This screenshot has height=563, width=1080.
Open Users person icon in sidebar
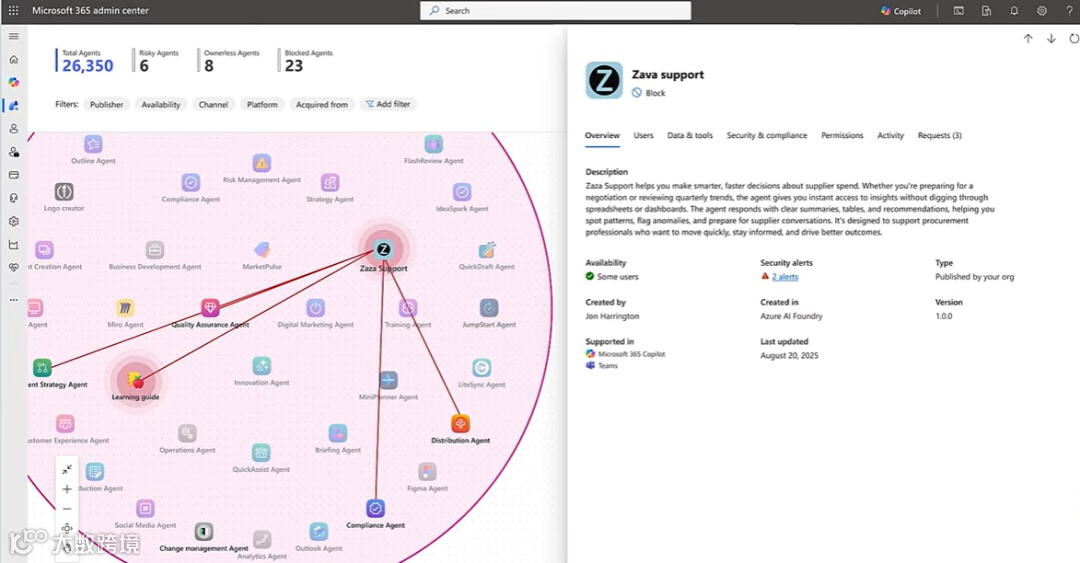[14, 128]
